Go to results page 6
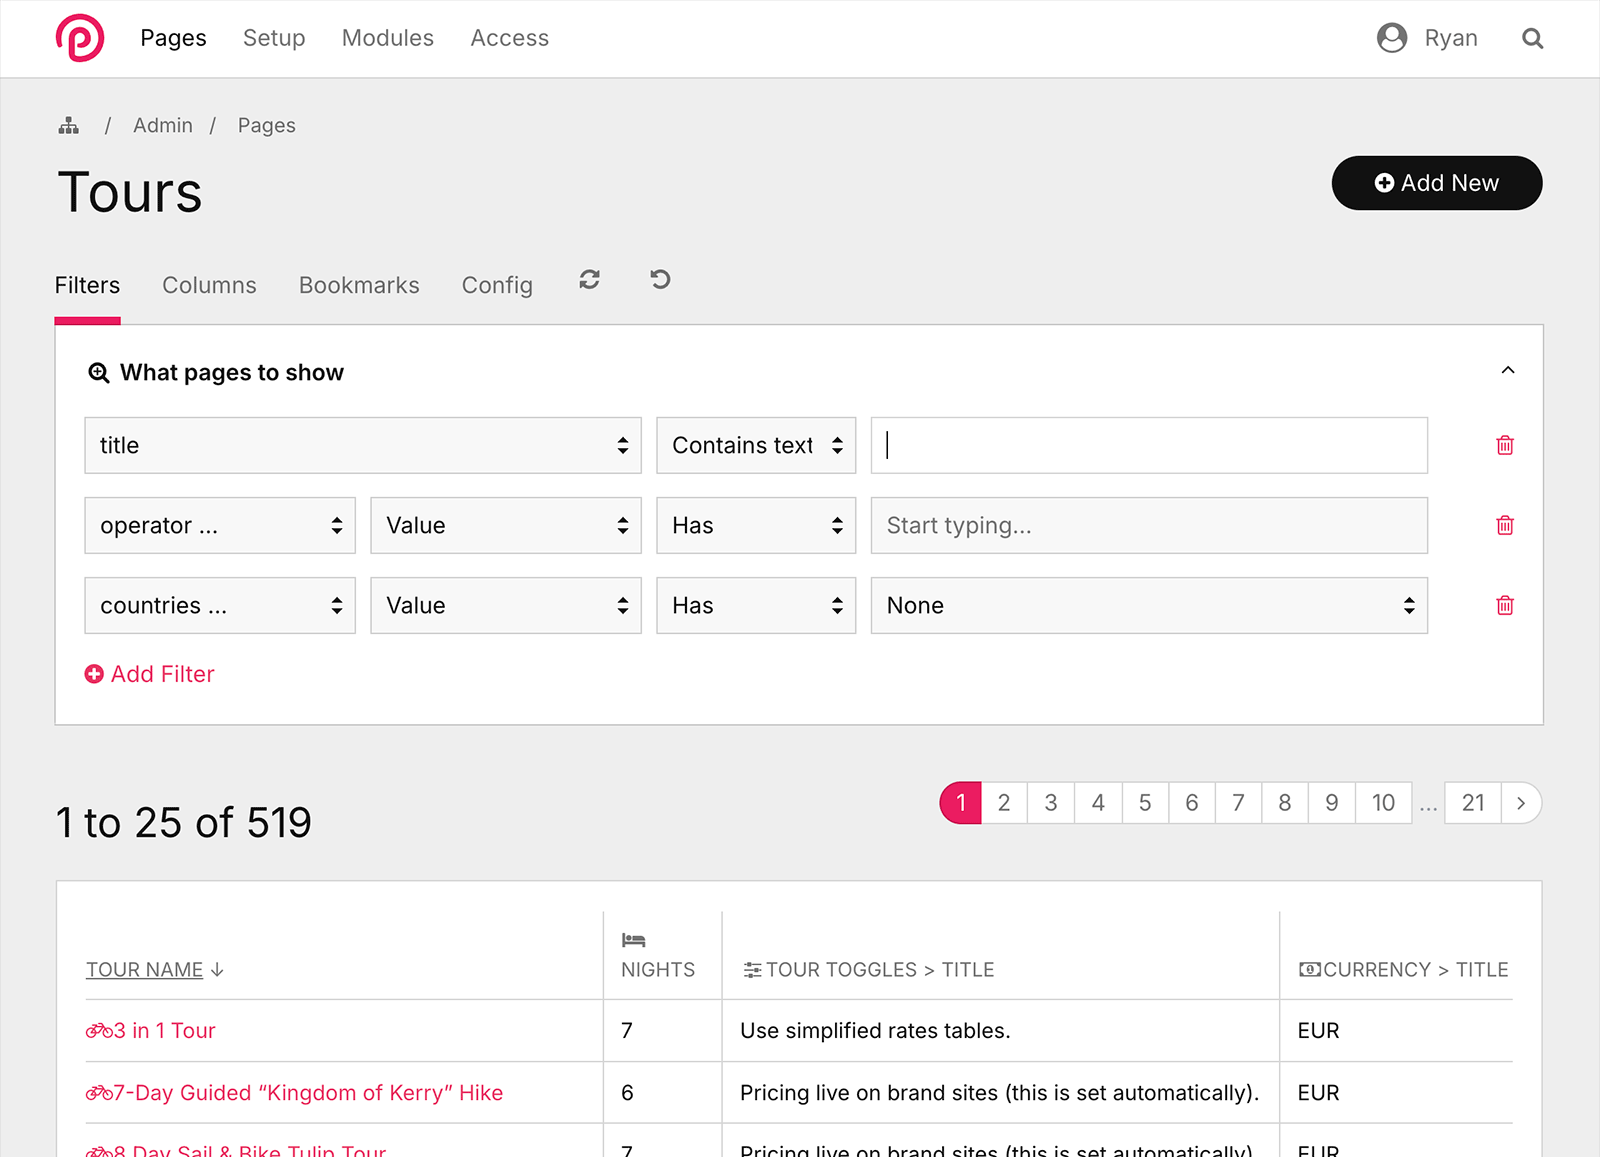This screenshot has width=1600, height=1157. pos(1192,803)
